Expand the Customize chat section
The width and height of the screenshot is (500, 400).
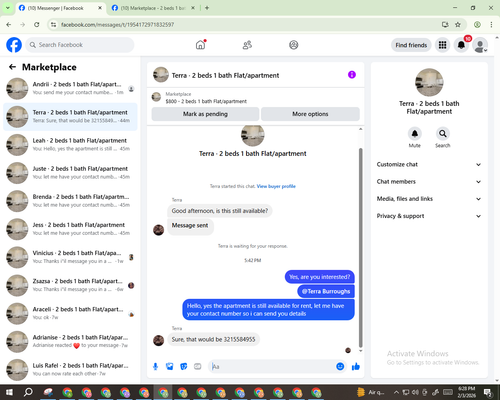pos(429,164)
